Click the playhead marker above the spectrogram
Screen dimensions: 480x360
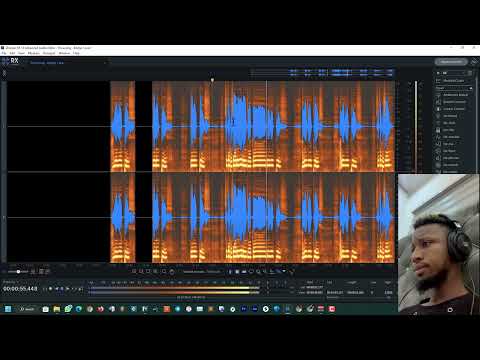coord(212,80)
